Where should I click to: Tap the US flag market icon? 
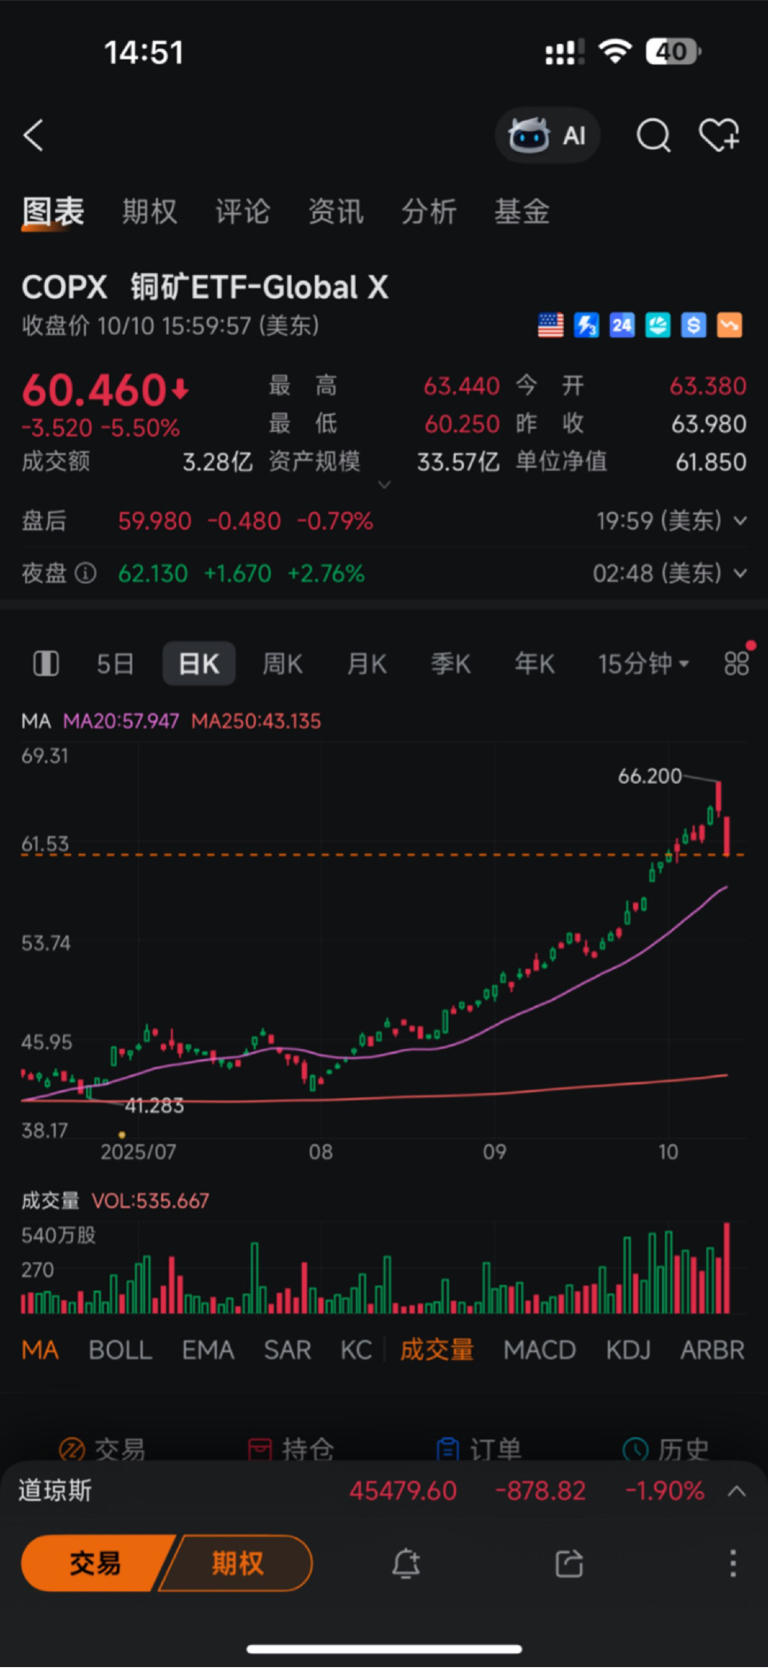click(551, 325)
